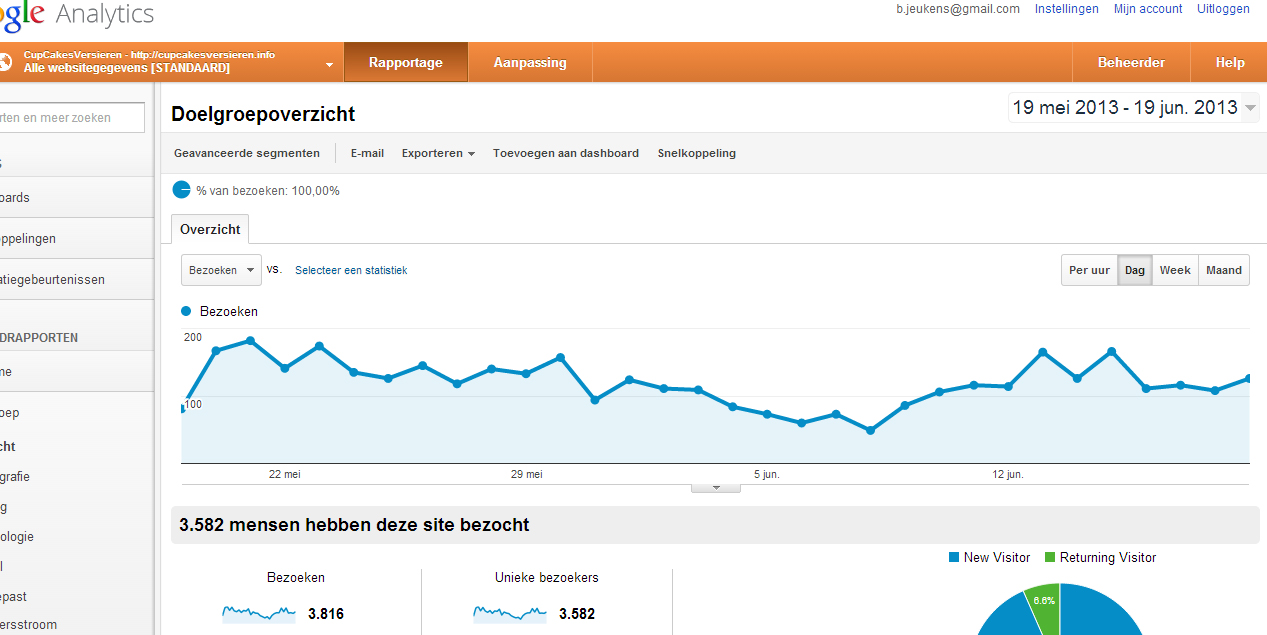Click the New Visitor blue legend swatch

(x=954, y=557)
